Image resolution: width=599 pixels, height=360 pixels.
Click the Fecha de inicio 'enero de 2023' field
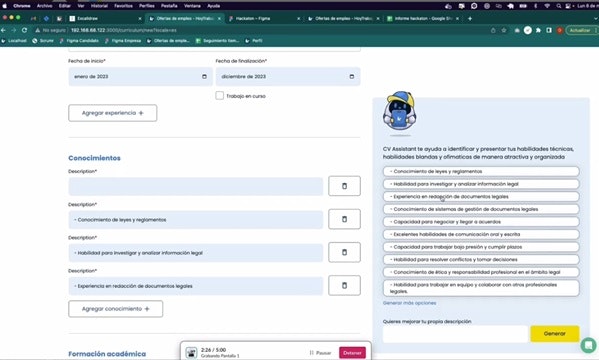[141, 76]
